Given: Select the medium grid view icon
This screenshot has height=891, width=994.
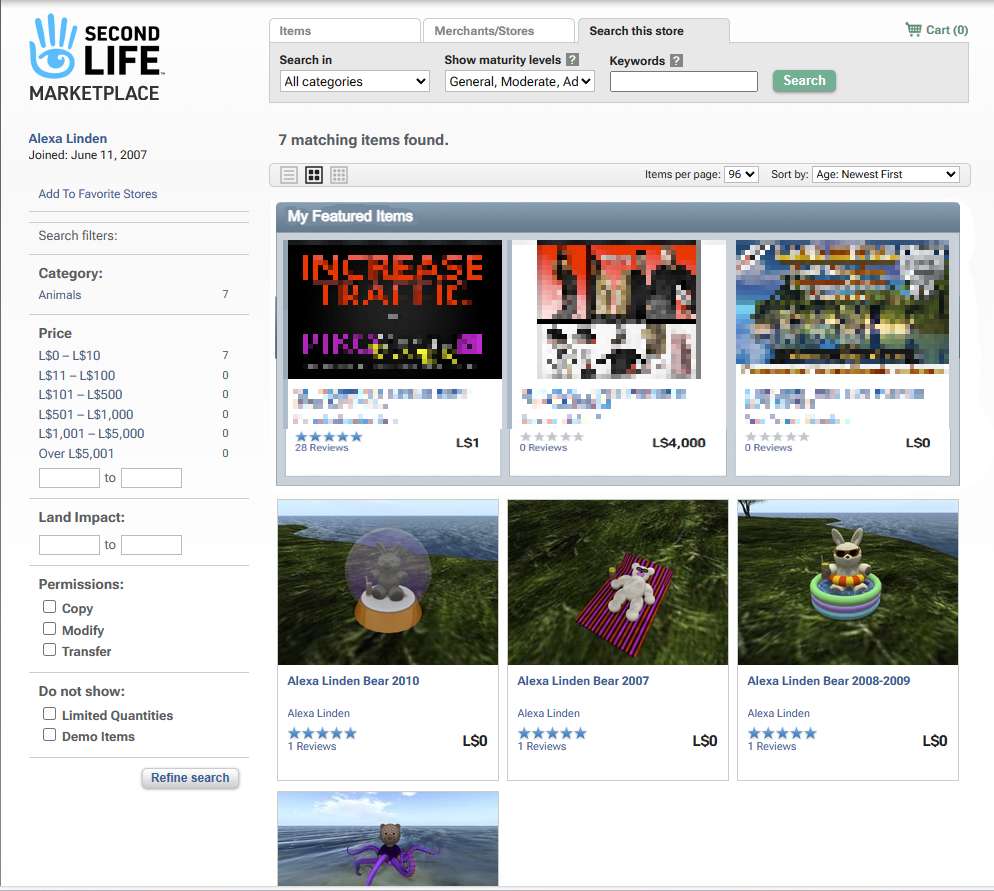Looking at the screenshot, I should (313, 174).
